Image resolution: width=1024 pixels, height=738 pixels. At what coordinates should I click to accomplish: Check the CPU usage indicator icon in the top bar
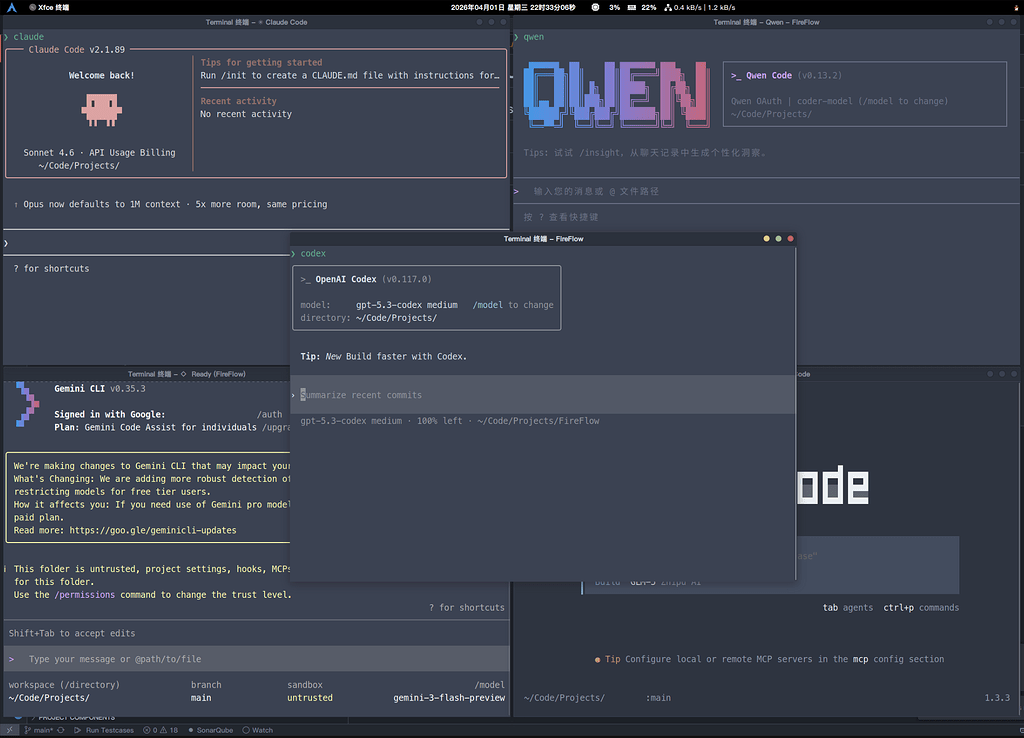[x=595, y=7]
